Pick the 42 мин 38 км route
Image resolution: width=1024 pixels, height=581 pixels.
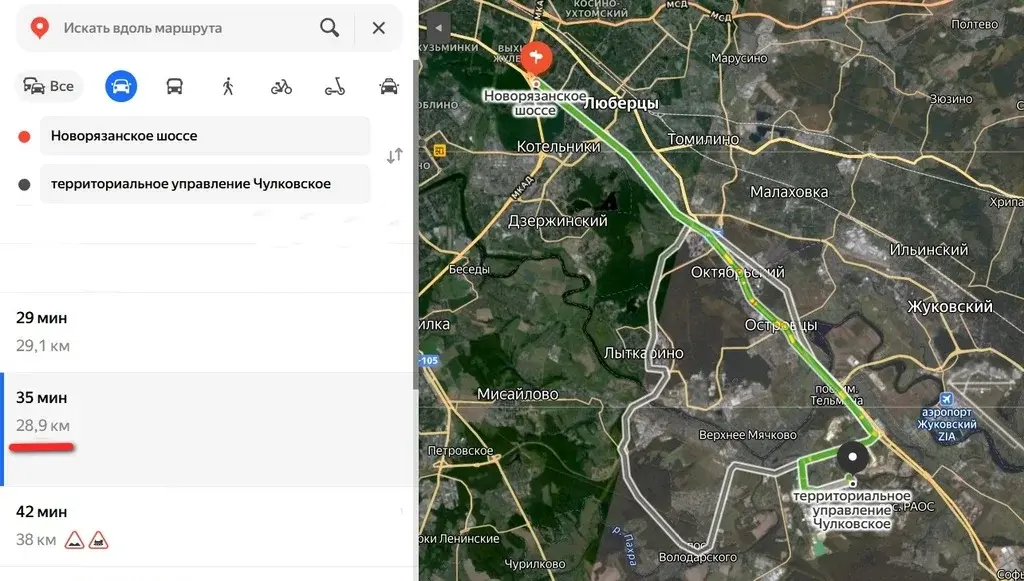[207, 526]
